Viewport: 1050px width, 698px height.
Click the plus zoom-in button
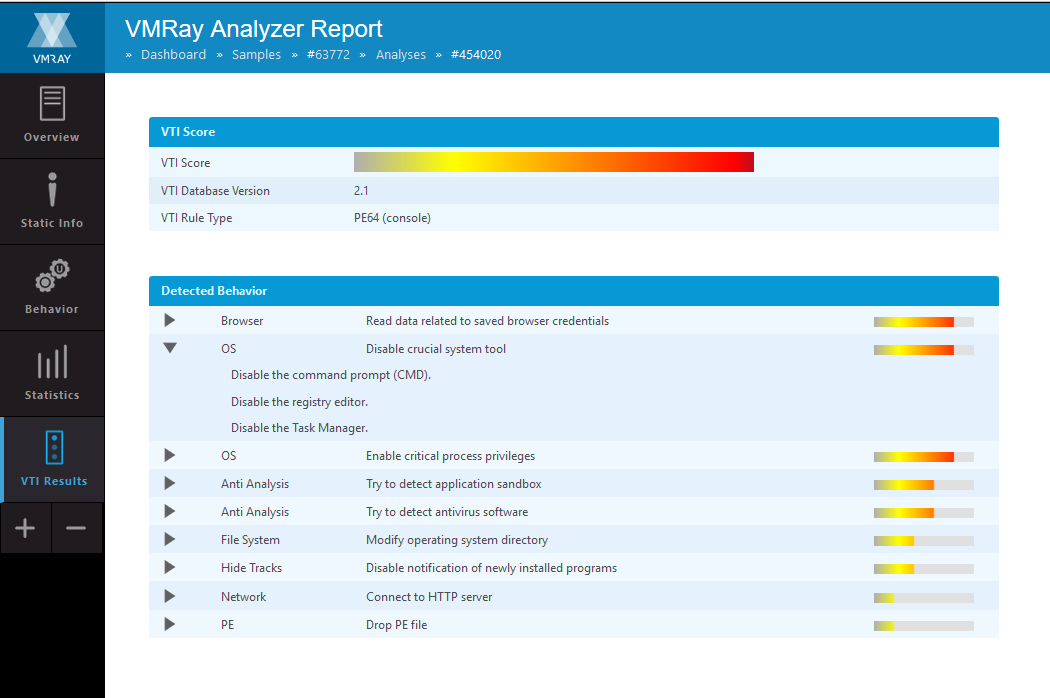tap(25, 528)
